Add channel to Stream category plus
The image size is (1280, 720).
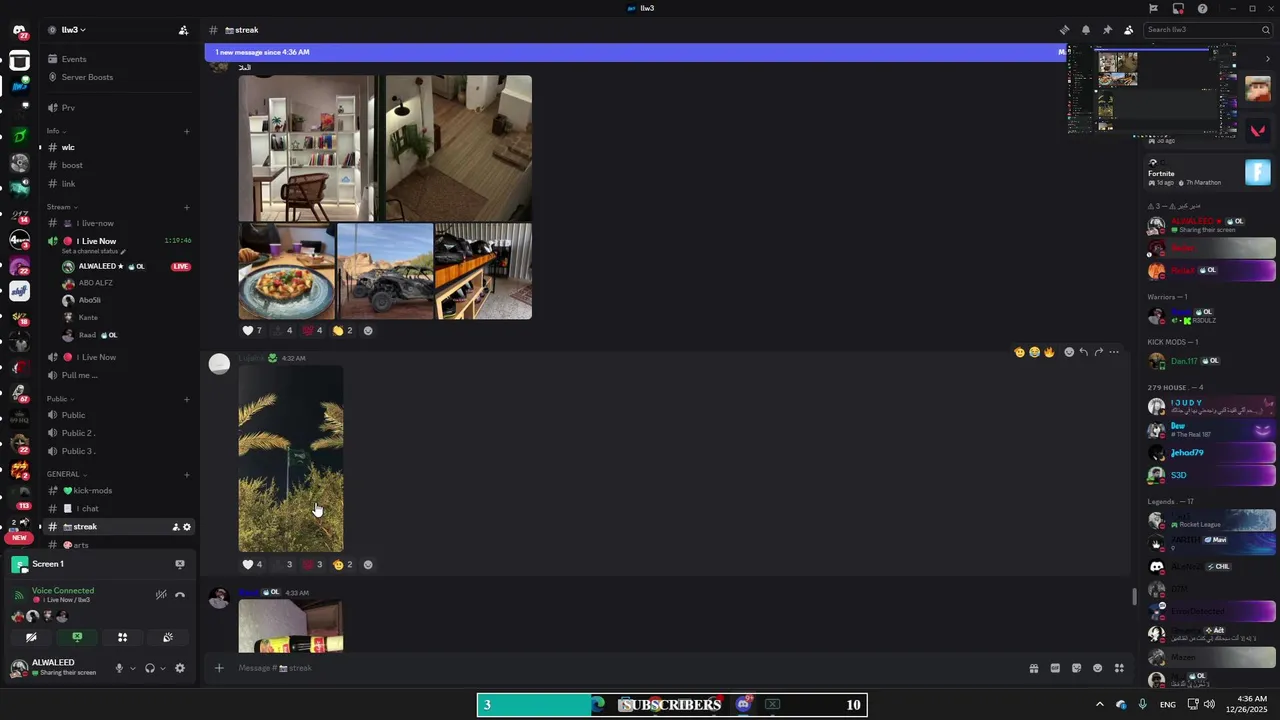click(187, 207)
